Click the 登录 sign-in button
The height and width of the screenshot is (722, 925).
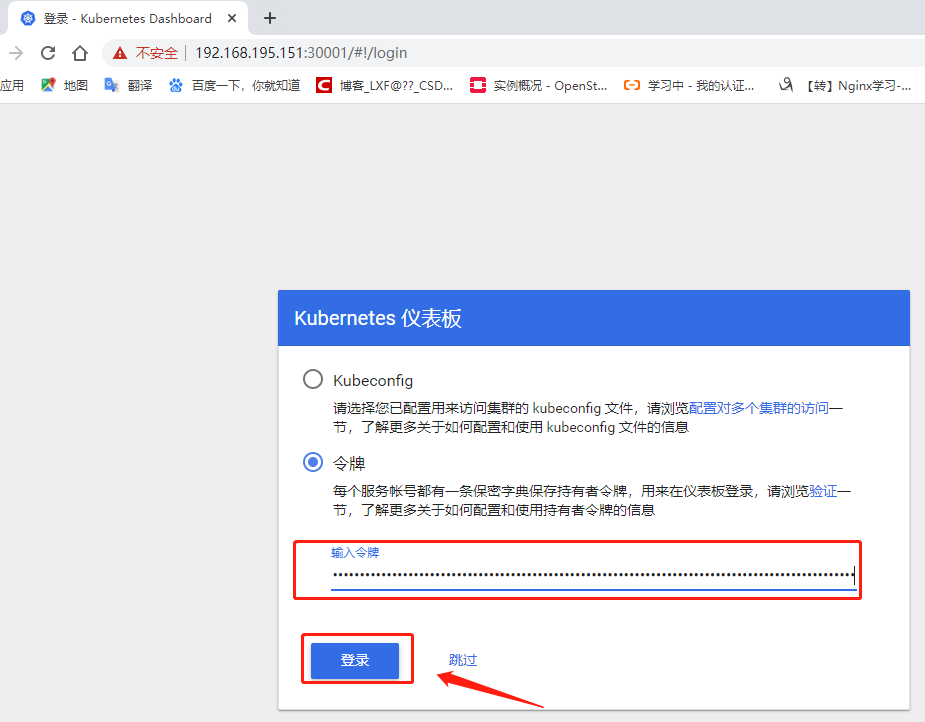tap(355, 661)
